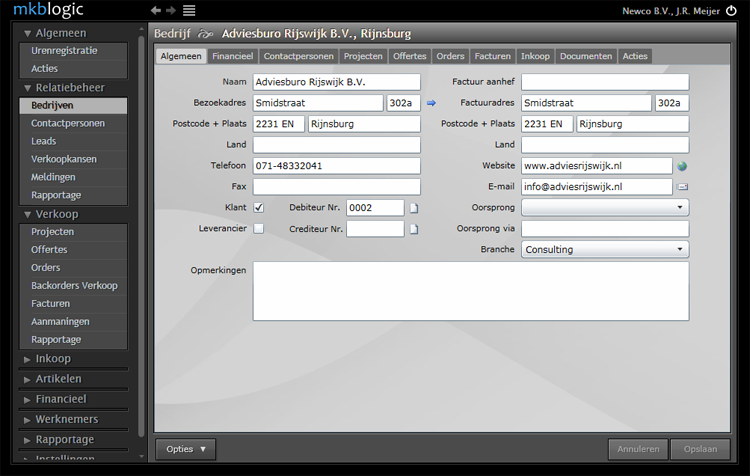Switch to the Financieel tab
The height and width of the screenshot is (476, 750).
(232, 56)
